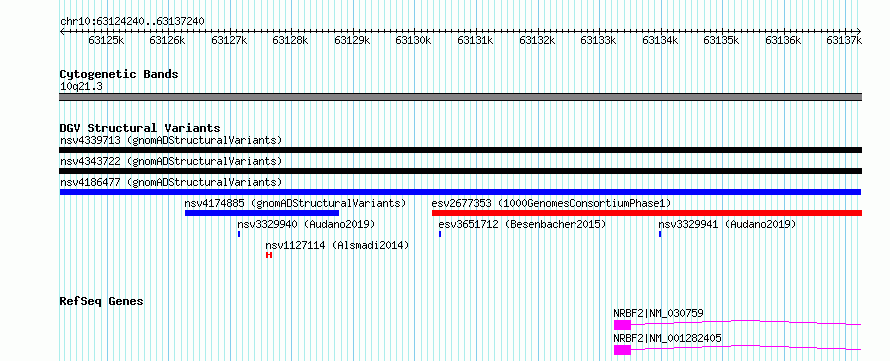Click the ruler's left arrowhead
Screen dimensions: 890x361
coord(62,31)
